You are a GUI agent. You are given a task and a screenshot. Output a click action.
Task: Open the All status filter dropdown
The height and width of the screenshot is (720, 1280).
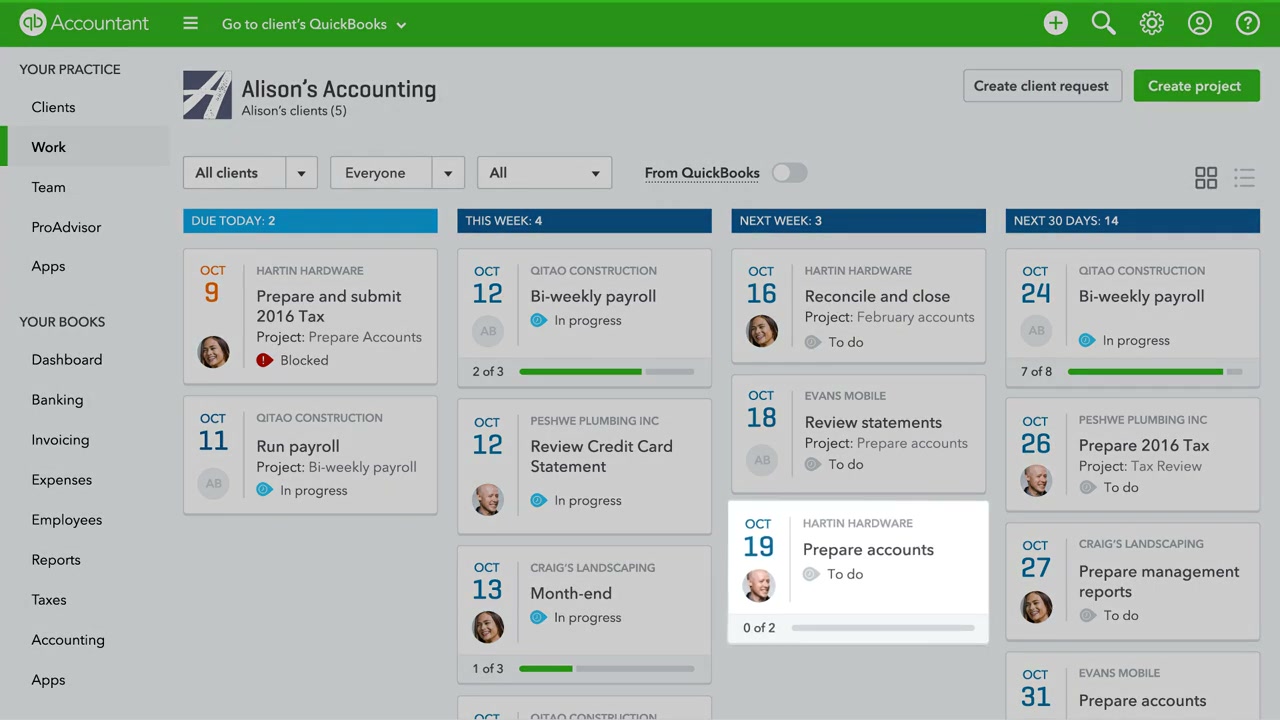tap(544, 173)
